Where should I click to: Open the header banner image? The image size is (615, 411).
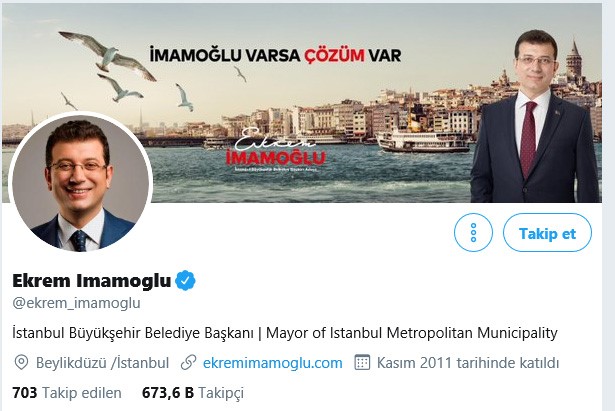pyautogui.click(x=302, y=103)
